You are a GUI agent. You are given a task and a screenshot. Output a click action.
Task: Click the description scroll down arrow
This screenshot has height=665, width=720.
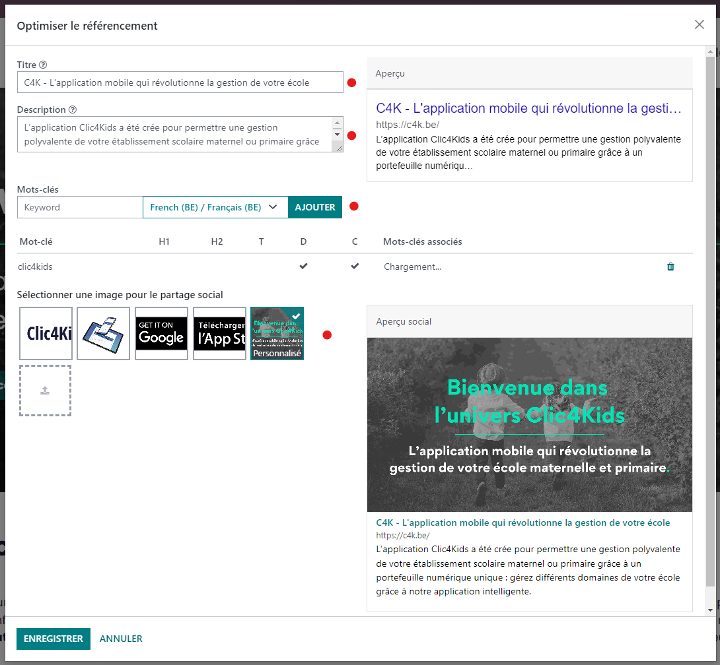coord(337,135)
